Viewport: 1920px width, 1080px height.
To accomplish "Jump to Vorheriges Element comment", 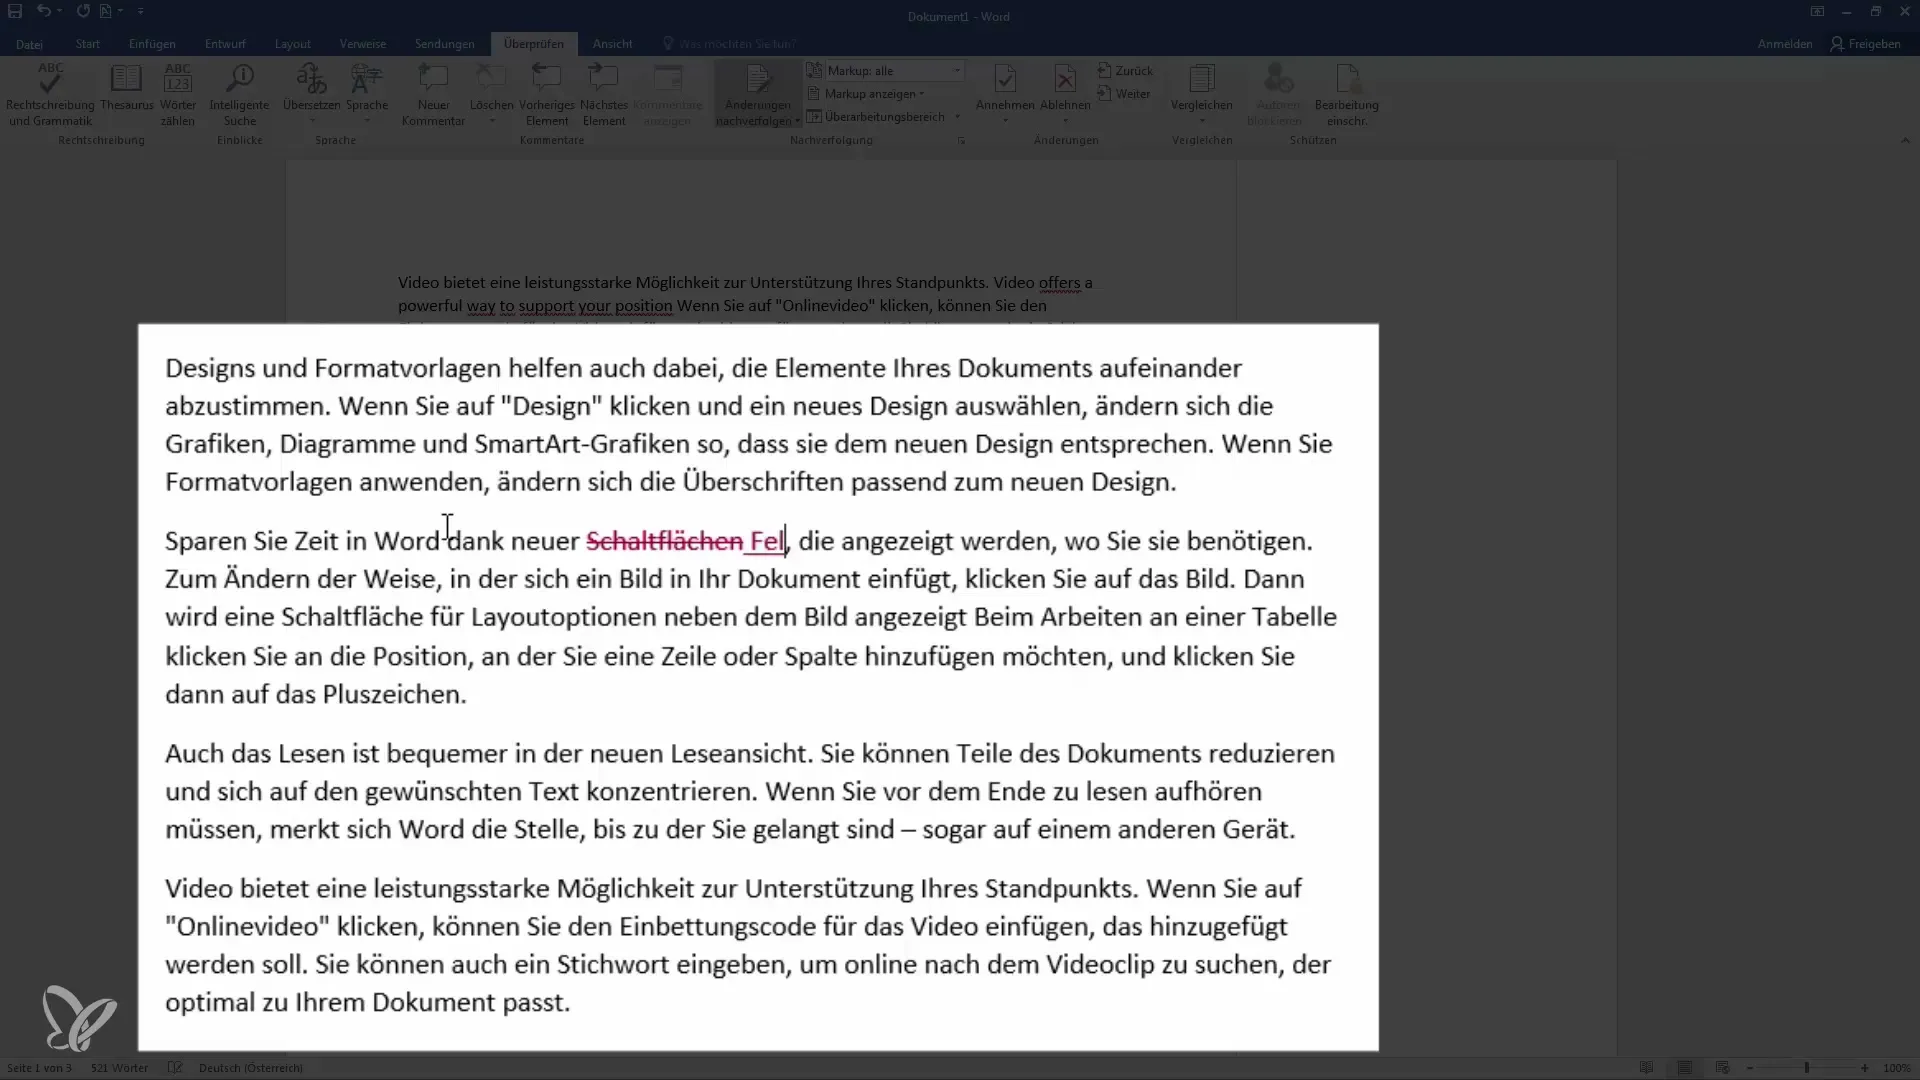I will (x=547, y=95).
